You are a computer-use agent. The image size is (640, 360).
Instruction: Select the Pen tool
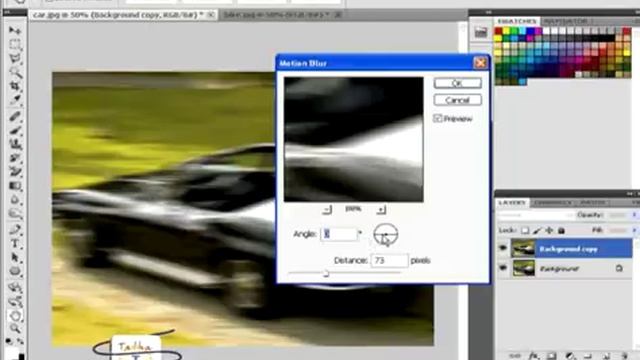click(x=15, y=230)
